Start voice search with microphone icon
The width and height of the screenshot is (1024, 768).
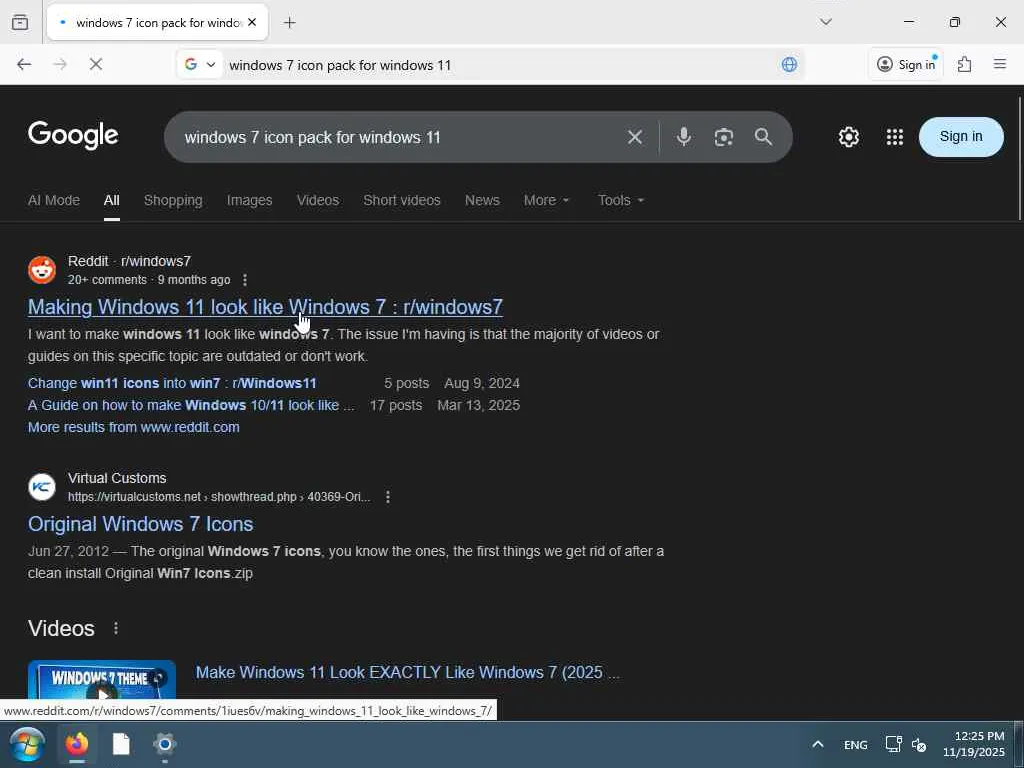coord(684,136)
